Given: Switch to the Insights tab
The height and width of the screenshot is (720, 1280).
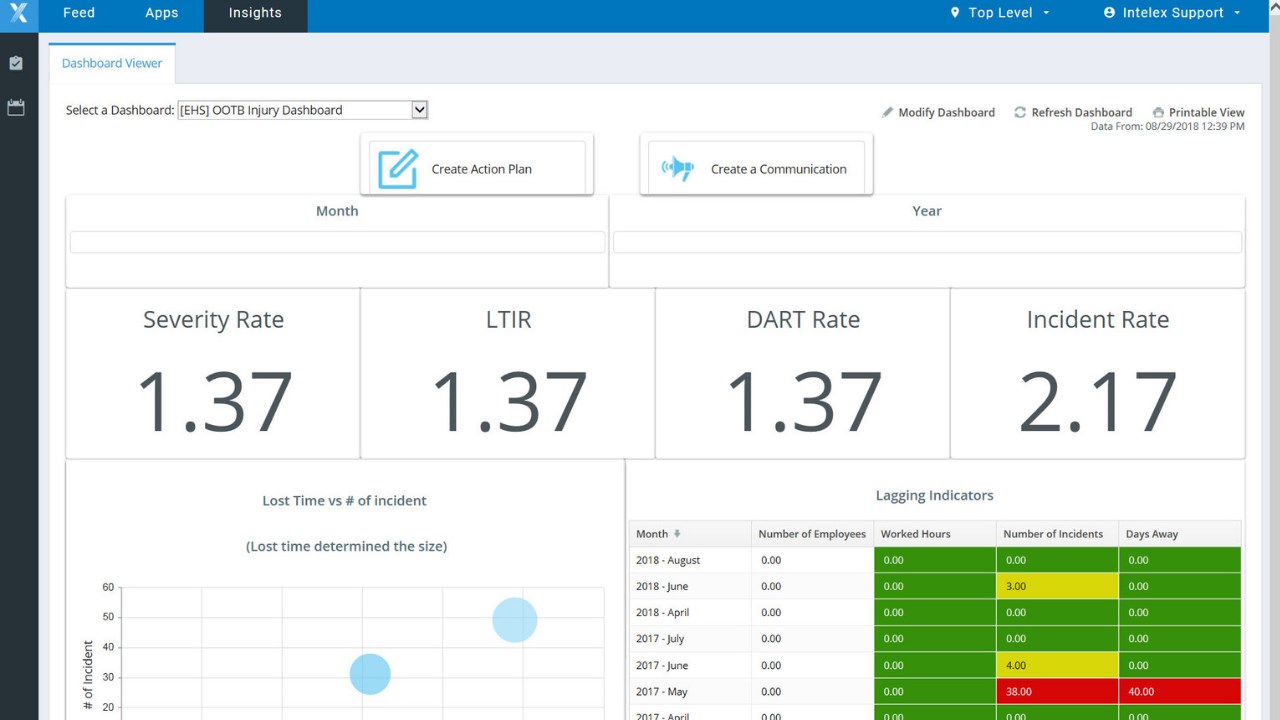Looking at the screenshot, I should [254, 12].
